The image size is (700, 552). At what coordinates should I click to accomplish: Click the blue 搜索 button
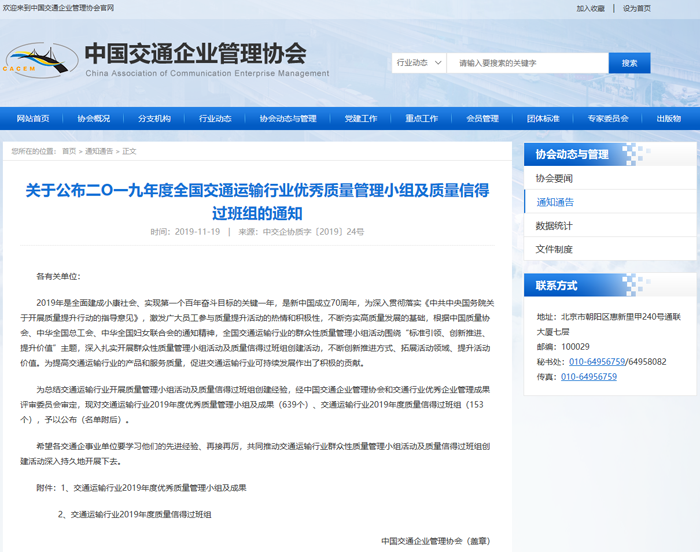(629, 63)
